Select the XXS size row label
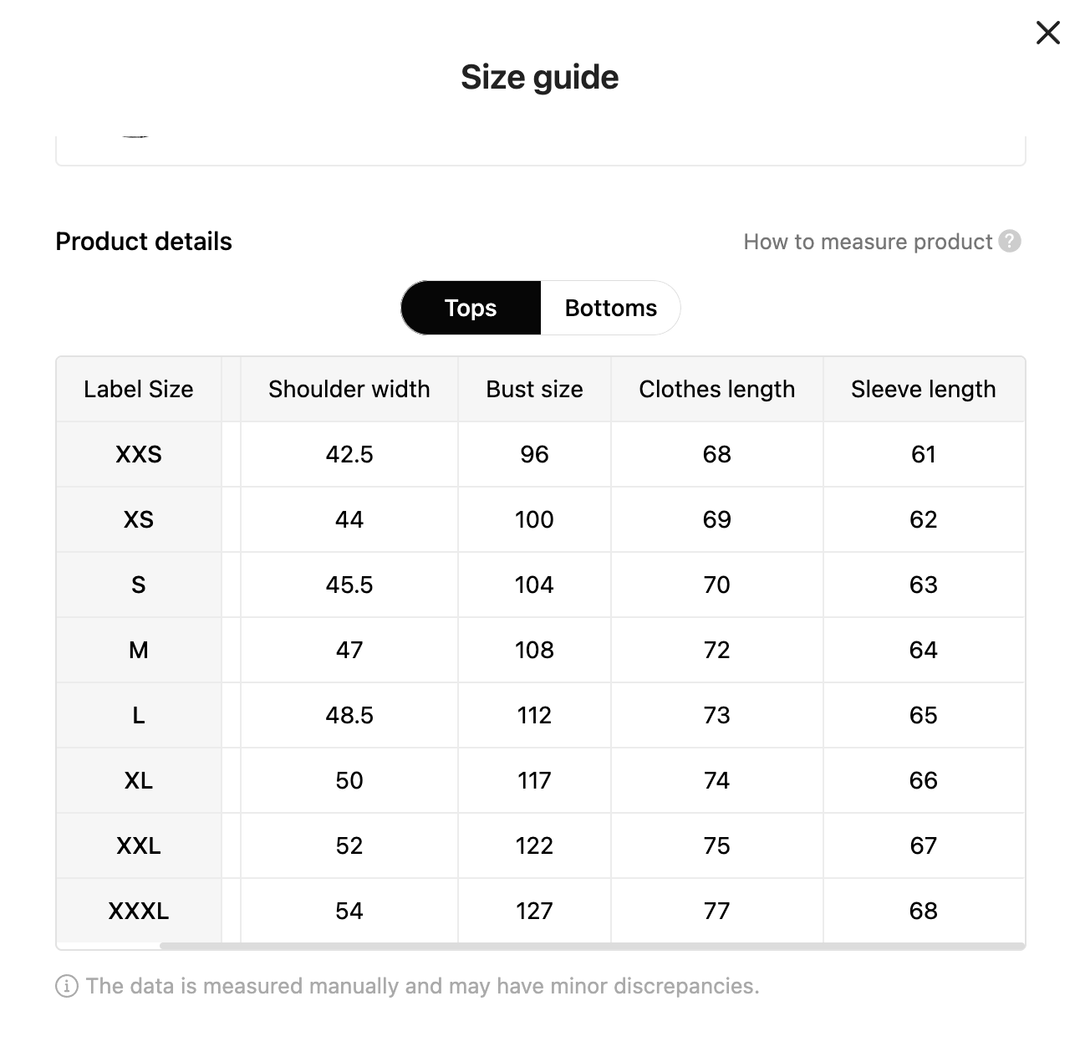The width and height of the screenshot is (1080, 1047). coord(138,454)
